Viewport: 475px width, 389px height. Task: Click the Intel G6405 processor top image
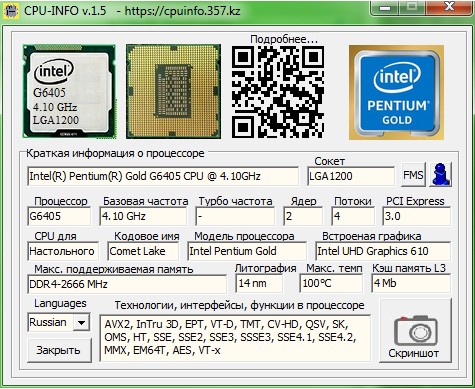coord(69,92)
